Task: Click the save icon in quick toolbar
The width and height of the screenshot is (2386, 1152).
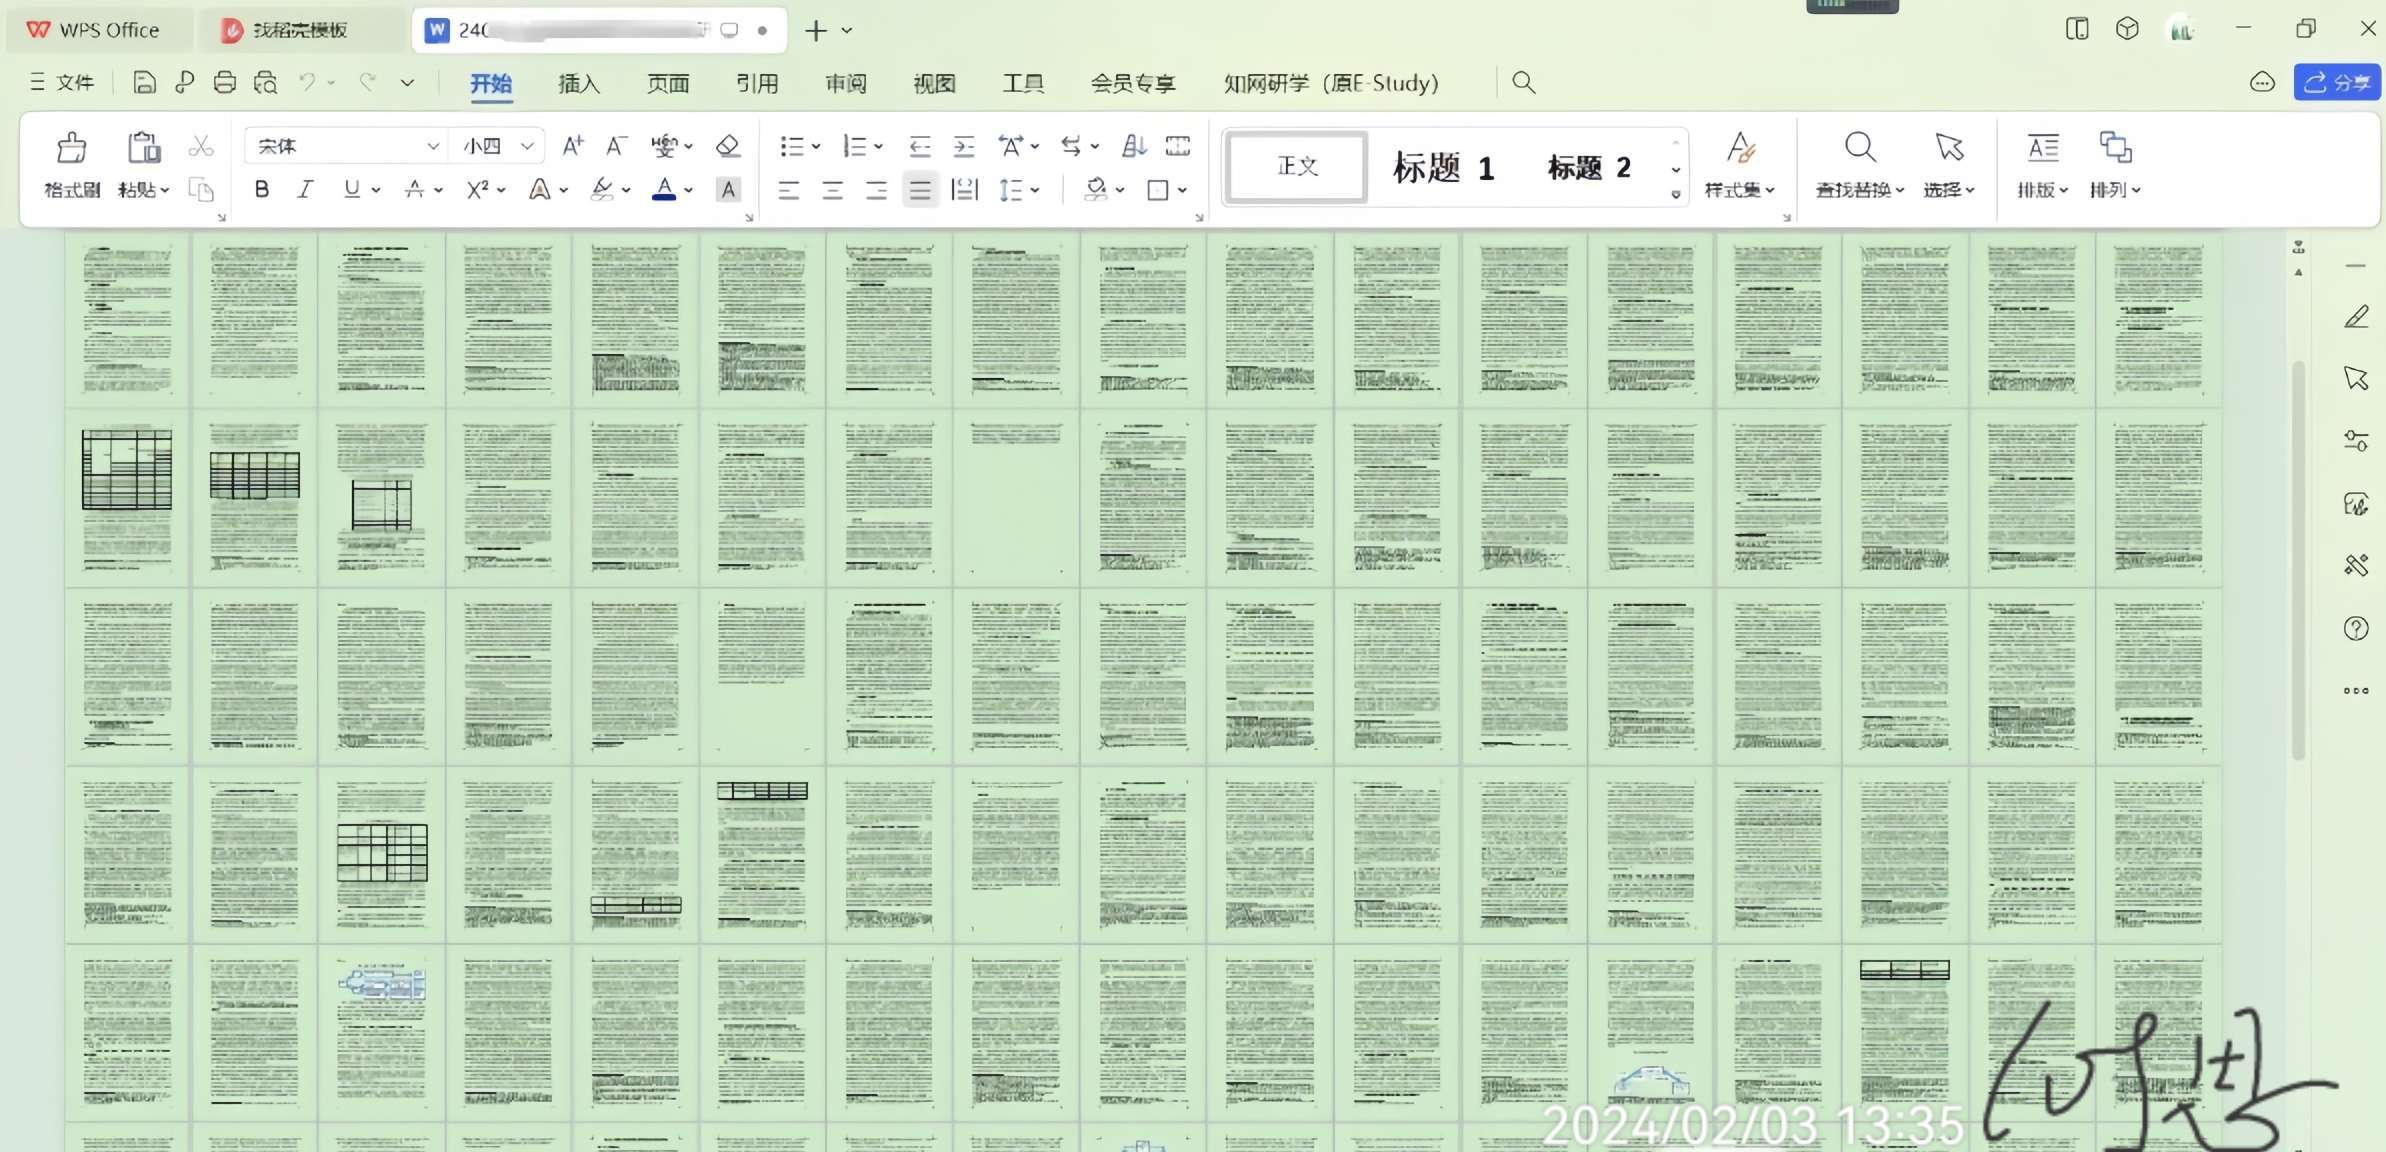Action: coord(144,83)
